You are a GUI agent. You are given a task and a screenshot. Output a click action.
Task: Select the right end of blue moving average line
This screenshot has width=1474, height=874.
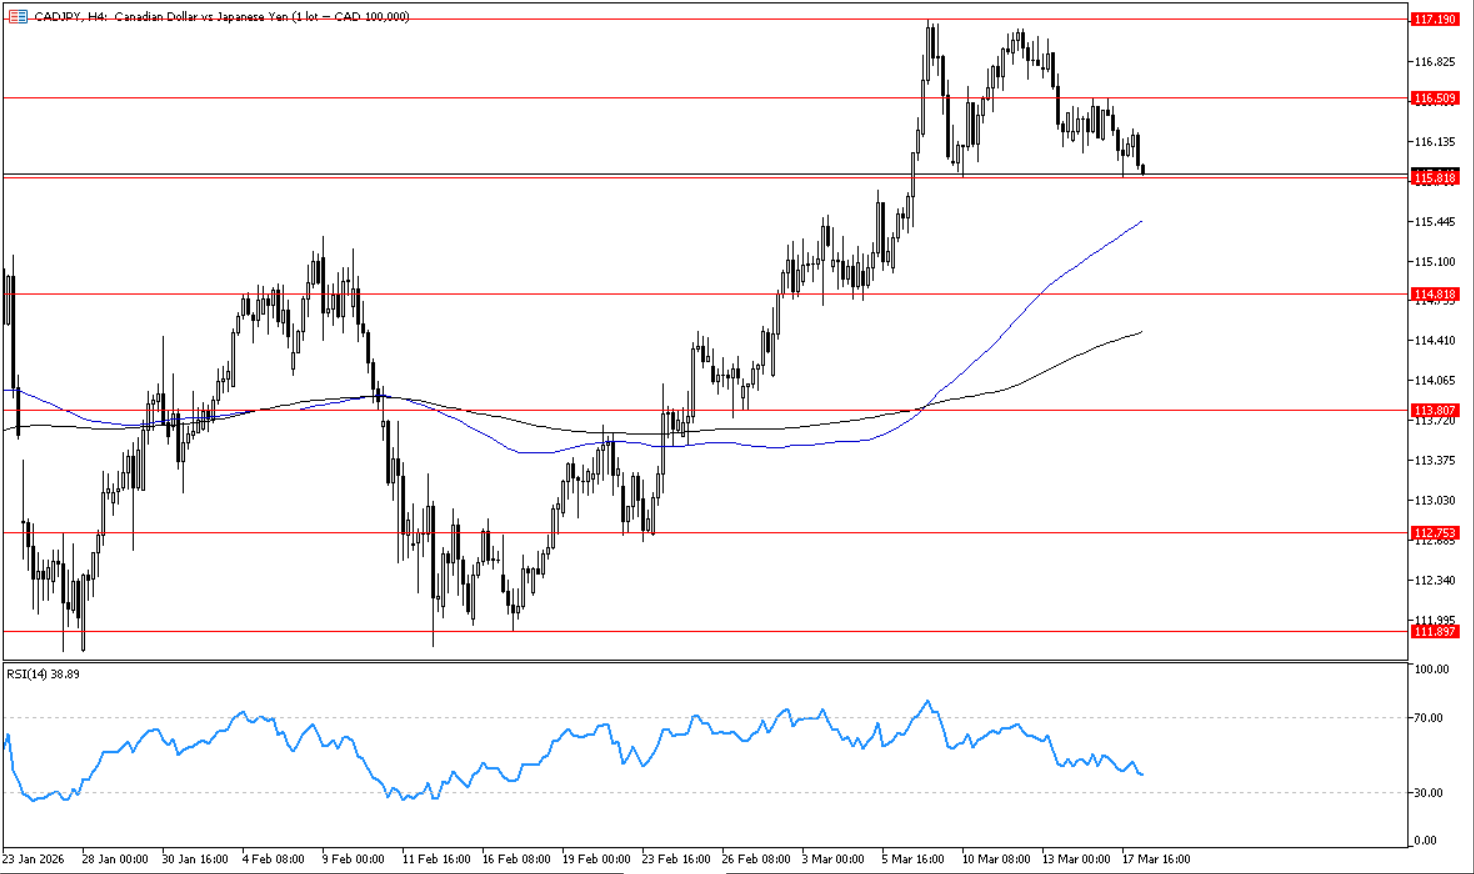click(x=1141, y=222)
